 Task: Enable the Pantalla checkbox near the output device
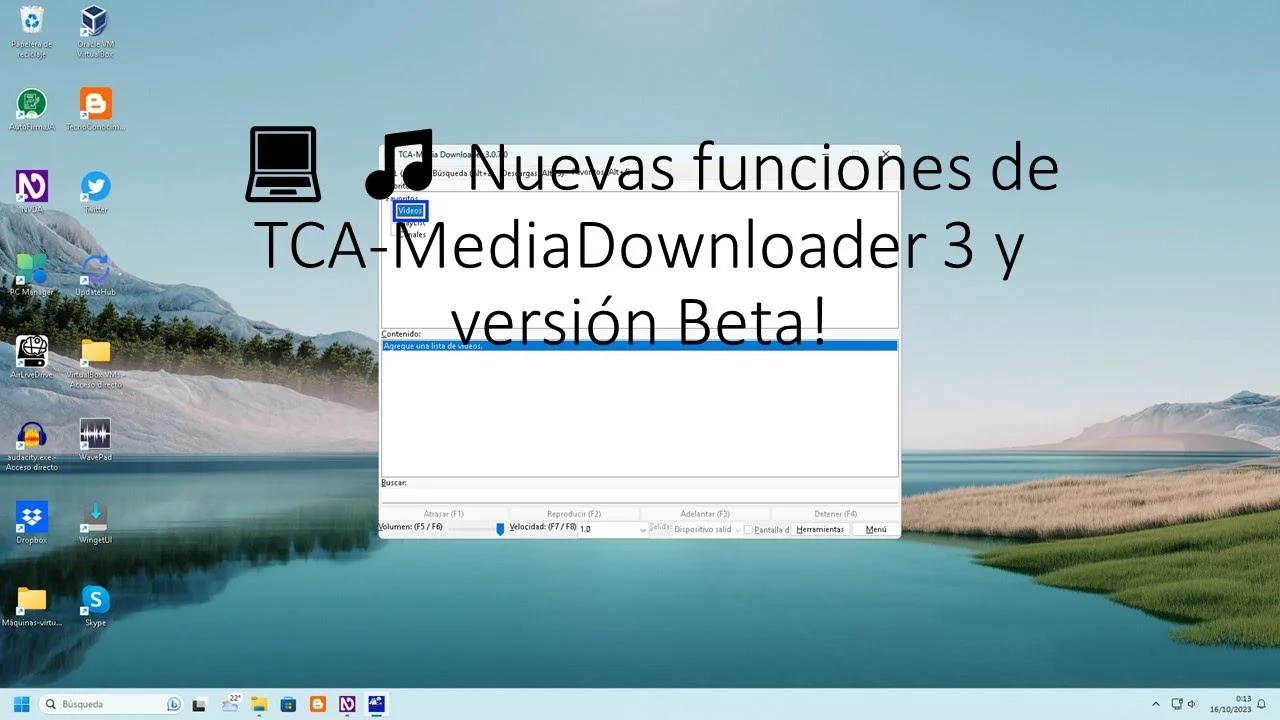tap(747, 529)
